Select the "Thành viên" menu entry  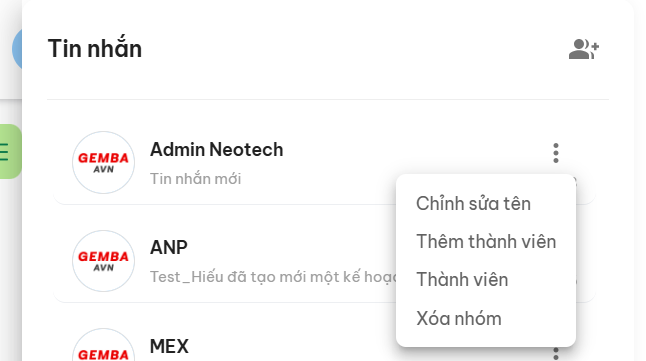(462, 280)
